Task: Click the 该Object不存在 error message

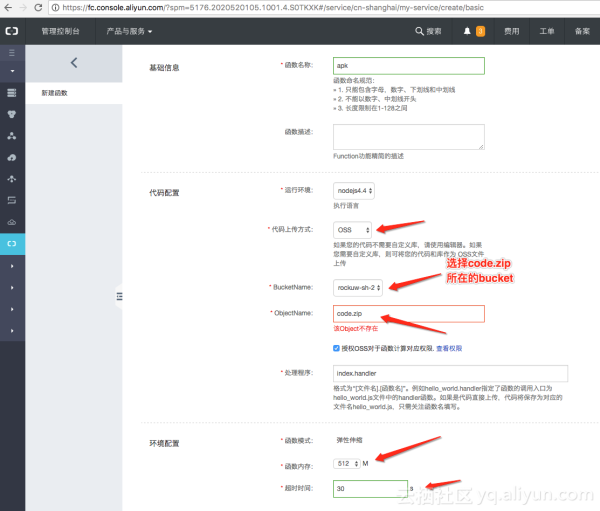Action: pos(355,329)
